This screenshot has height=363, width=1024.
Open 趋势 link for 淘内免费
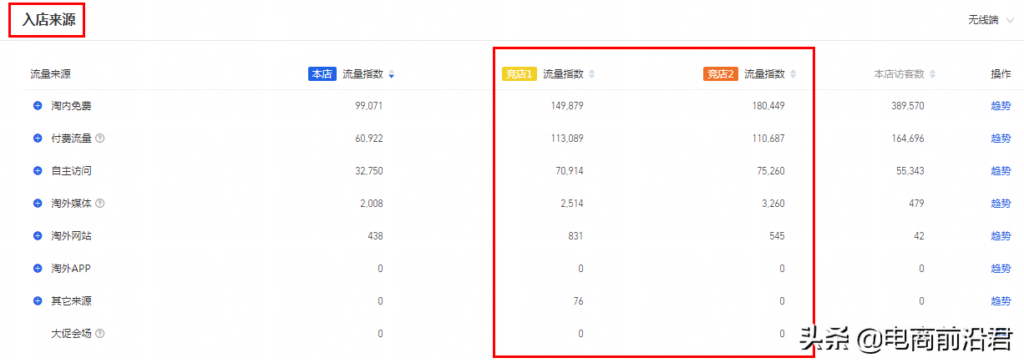pyautogui.click(x=1000, y=105)
